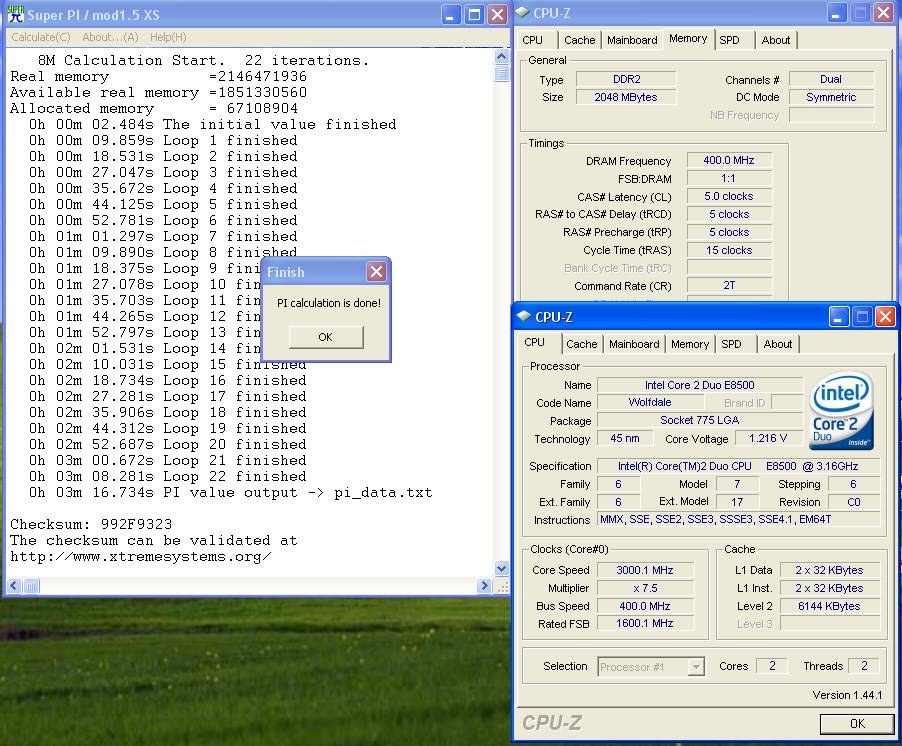
Task: Maximize the Super PI window
Action: coord(474,14)
